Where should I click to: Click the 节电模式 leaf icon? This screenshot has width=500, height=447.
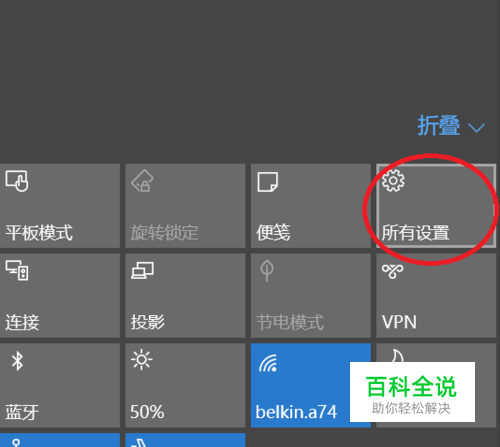pos(267,270)
